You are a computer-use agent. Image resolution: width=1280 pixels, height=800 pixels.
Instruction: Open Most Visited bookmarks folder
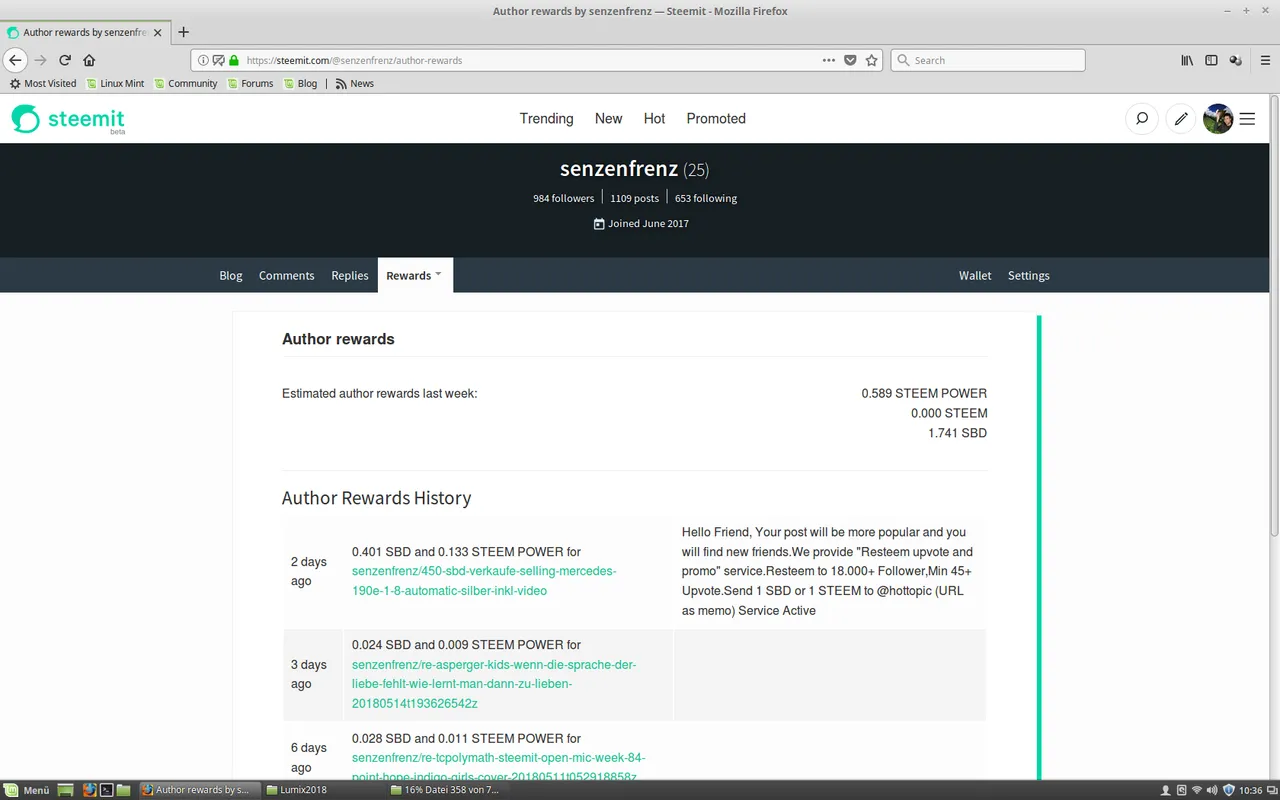coord(43,83)
